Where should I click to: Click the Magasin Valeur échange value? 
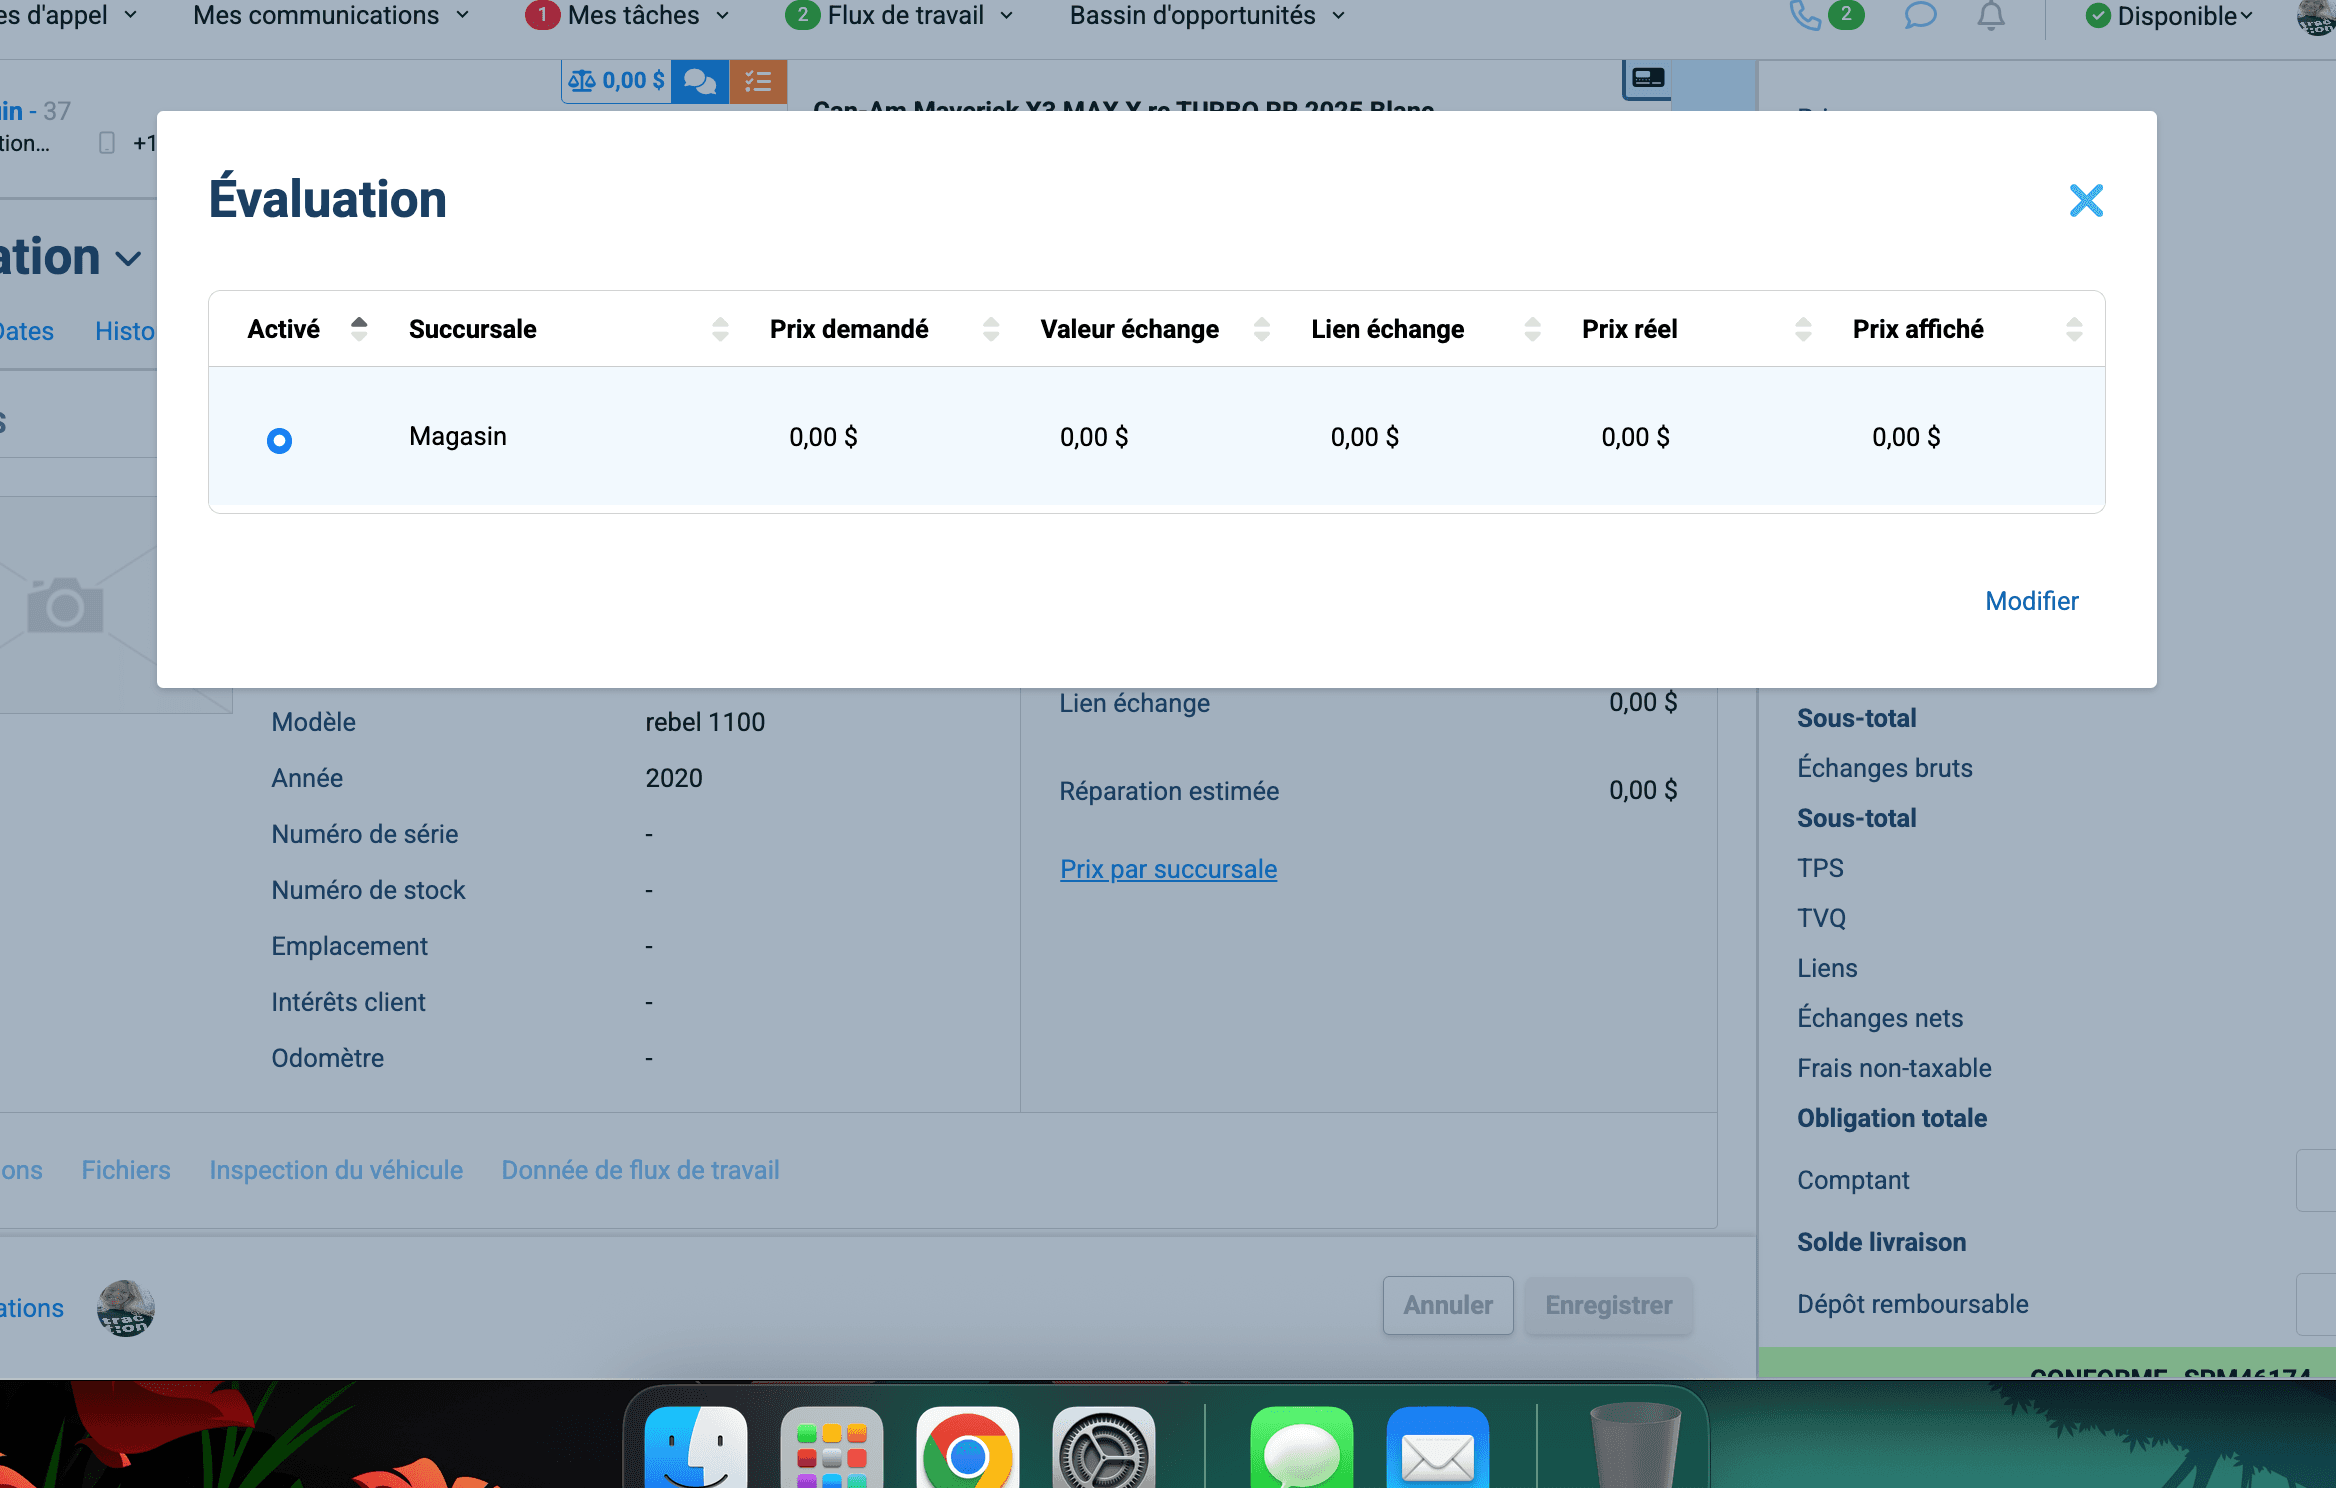pos(1094,437)
